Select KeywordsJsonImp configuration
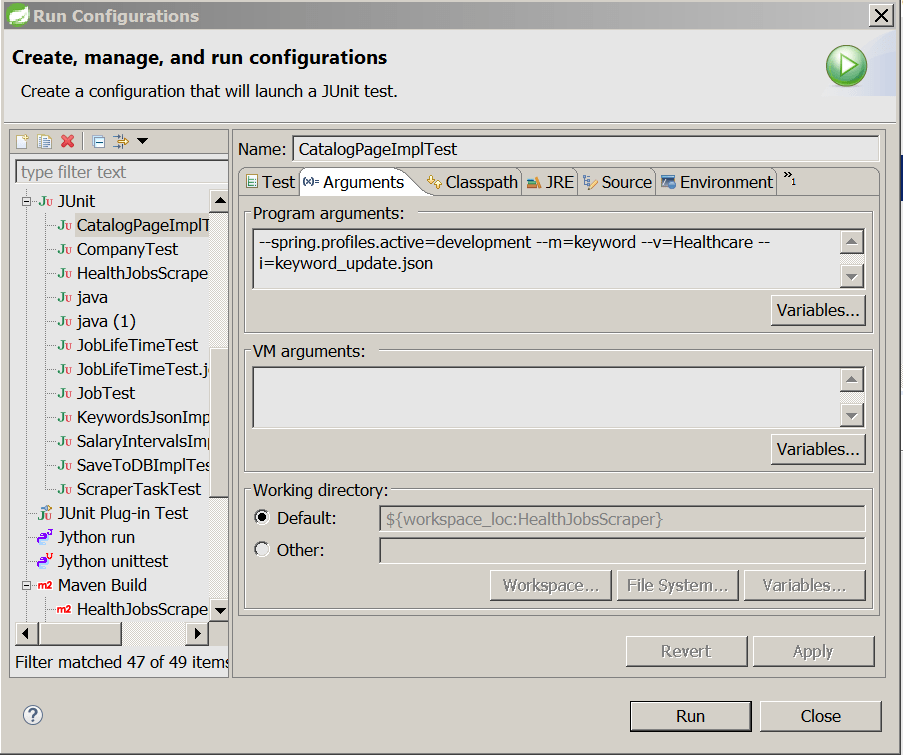This screenshot has height=755, width=903. point(142,418)
